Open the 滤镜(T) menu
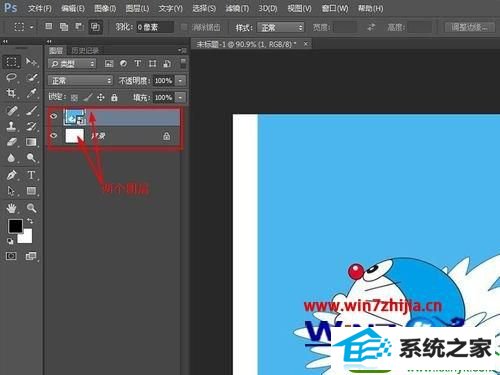500x375 pixels. (x=237, y=8)
